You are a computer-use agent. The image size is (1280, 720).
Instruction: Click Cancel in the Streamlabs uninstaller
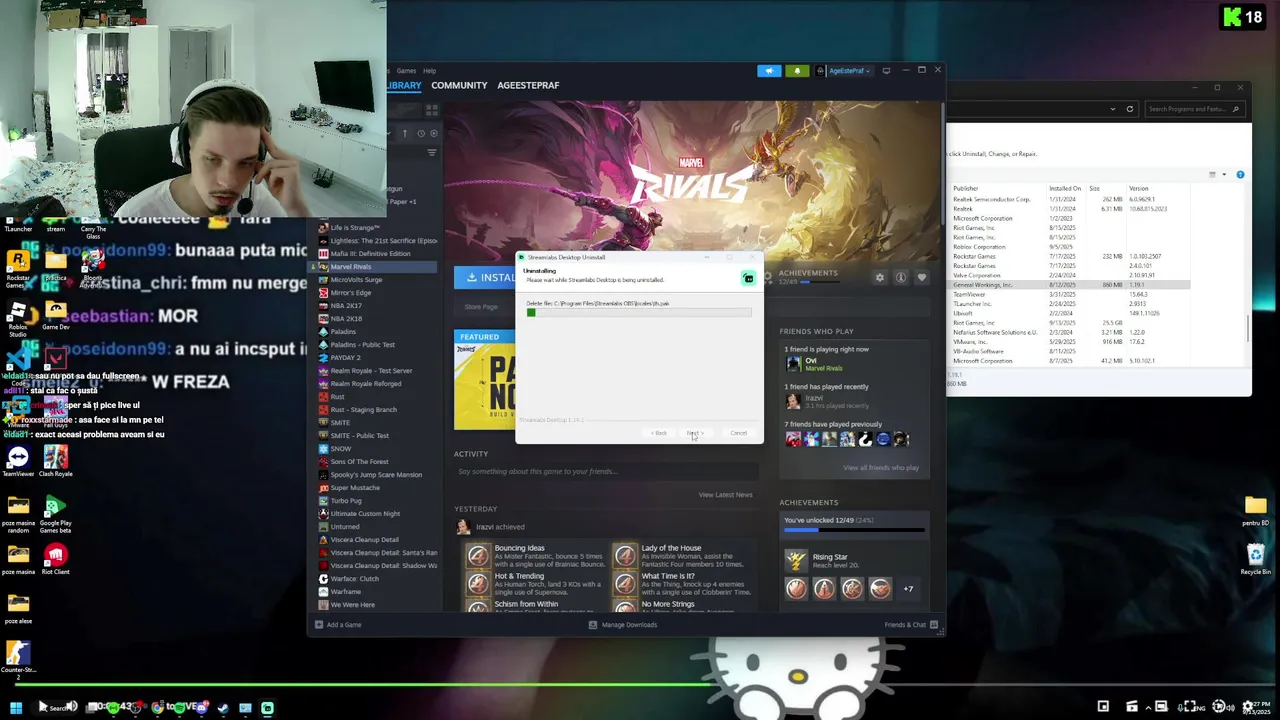[738, 433]
